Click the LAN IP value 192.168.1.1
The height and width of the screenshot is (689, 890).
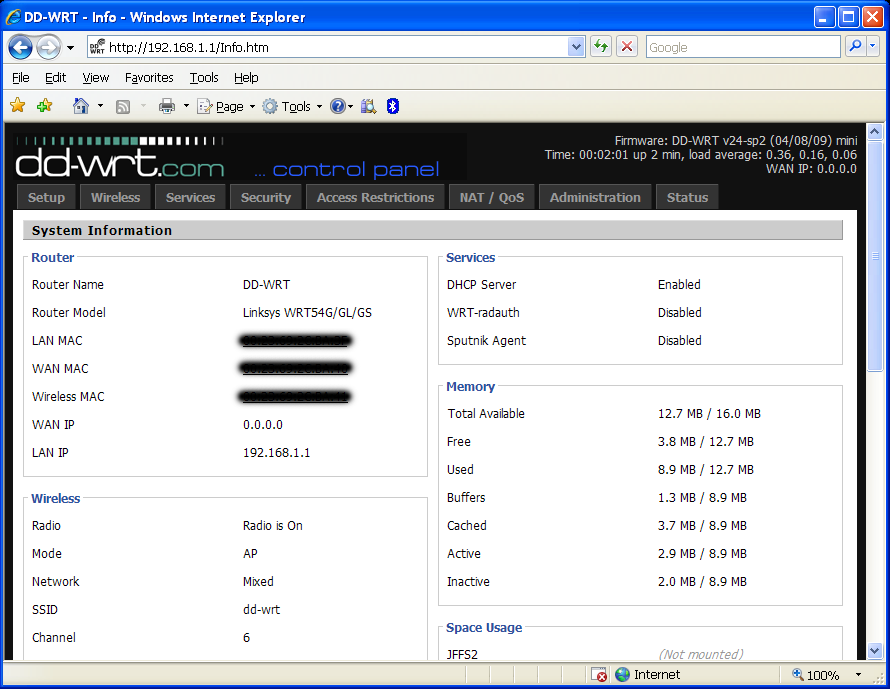click(276, 453)
